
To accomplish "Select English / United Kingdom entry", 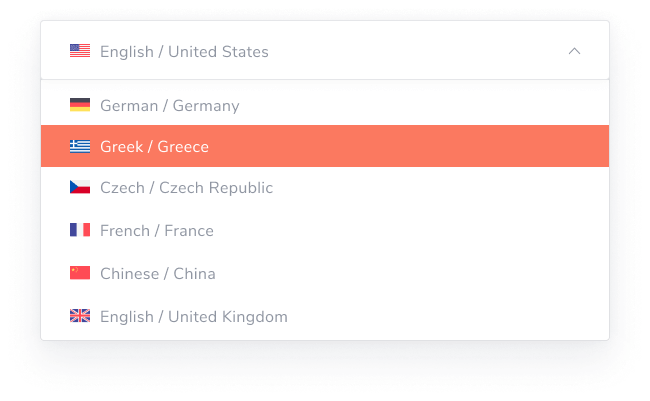I will tap(193, 316).
